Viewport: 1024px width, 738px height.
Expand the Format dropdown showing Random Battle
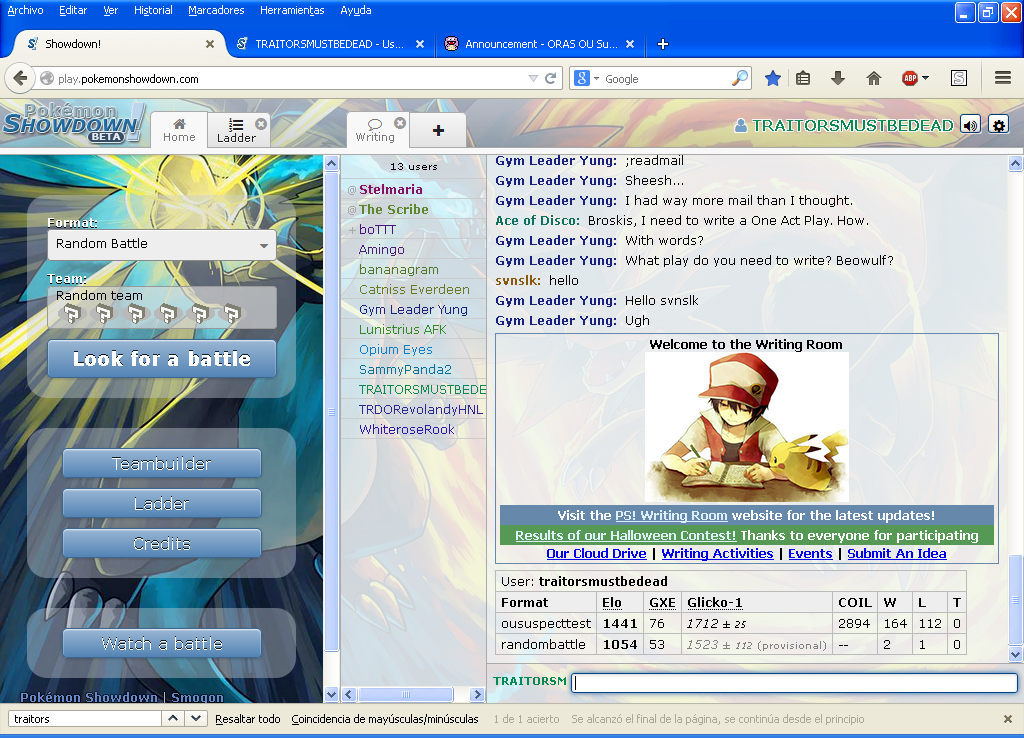click(162, 244)
